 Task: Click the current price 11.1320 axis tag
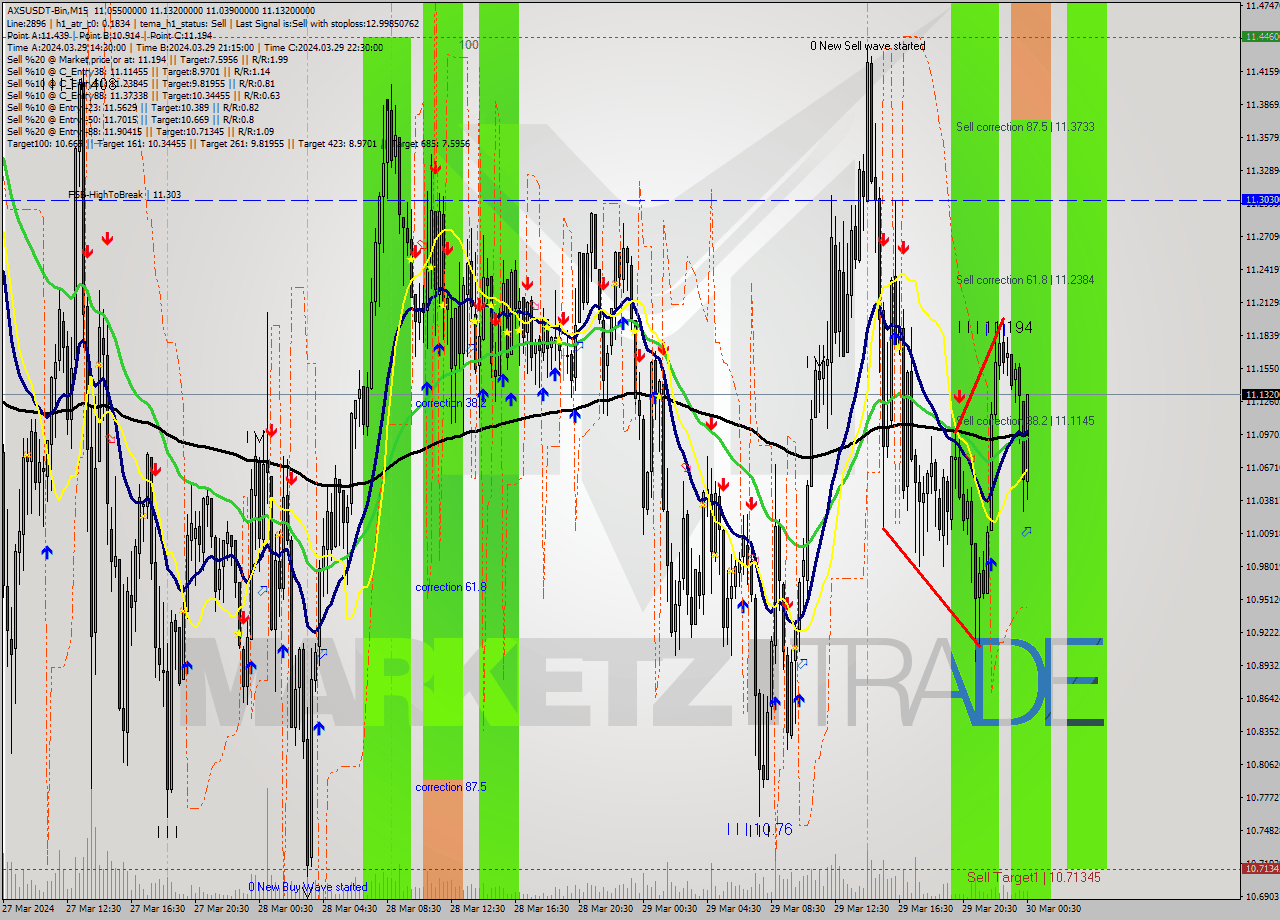point(1261,395)
